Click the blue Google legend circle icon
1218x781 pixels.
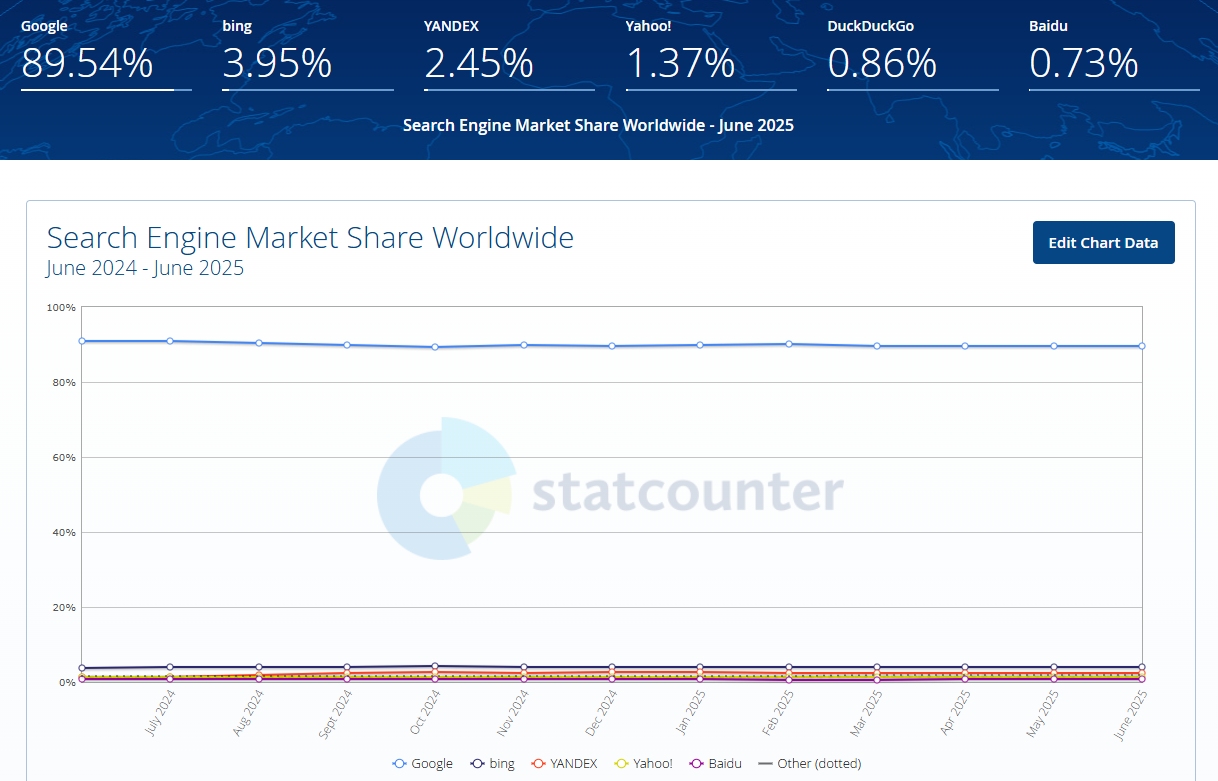(399, 763)
